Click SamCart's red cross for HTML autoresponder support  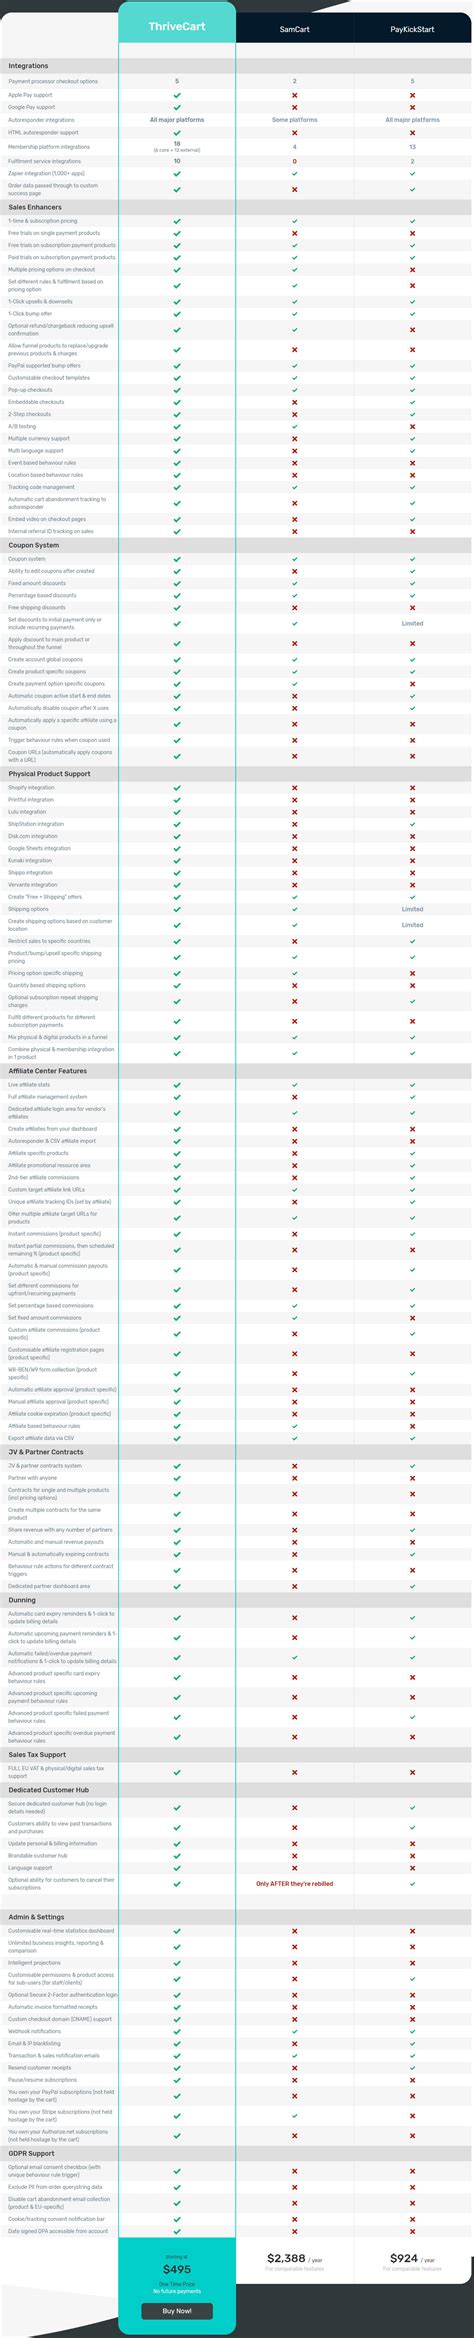point(294,132)
